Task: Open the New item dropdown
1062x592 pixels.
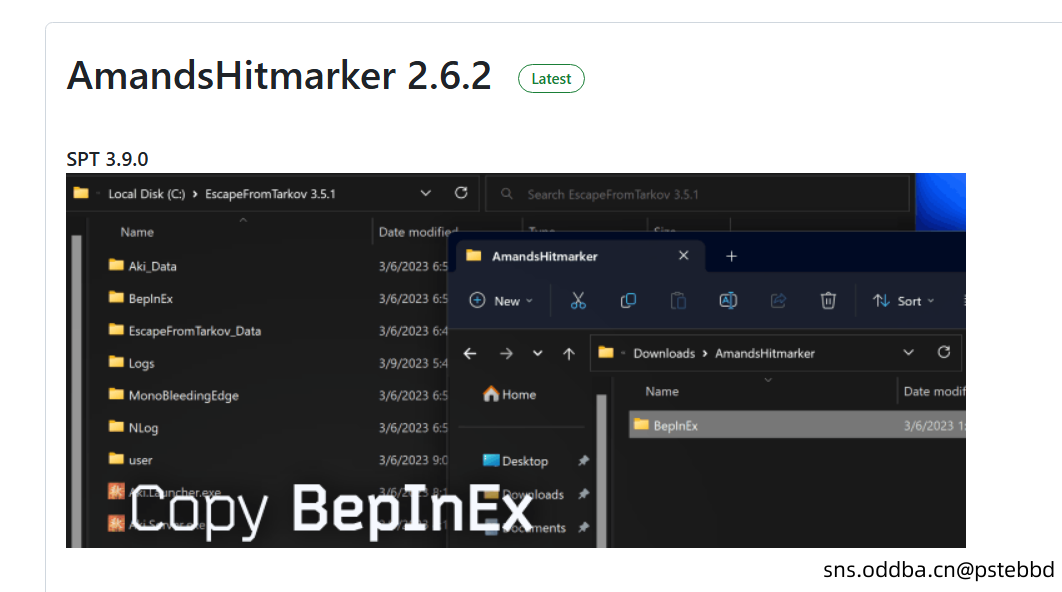Action: pos(501,300)
